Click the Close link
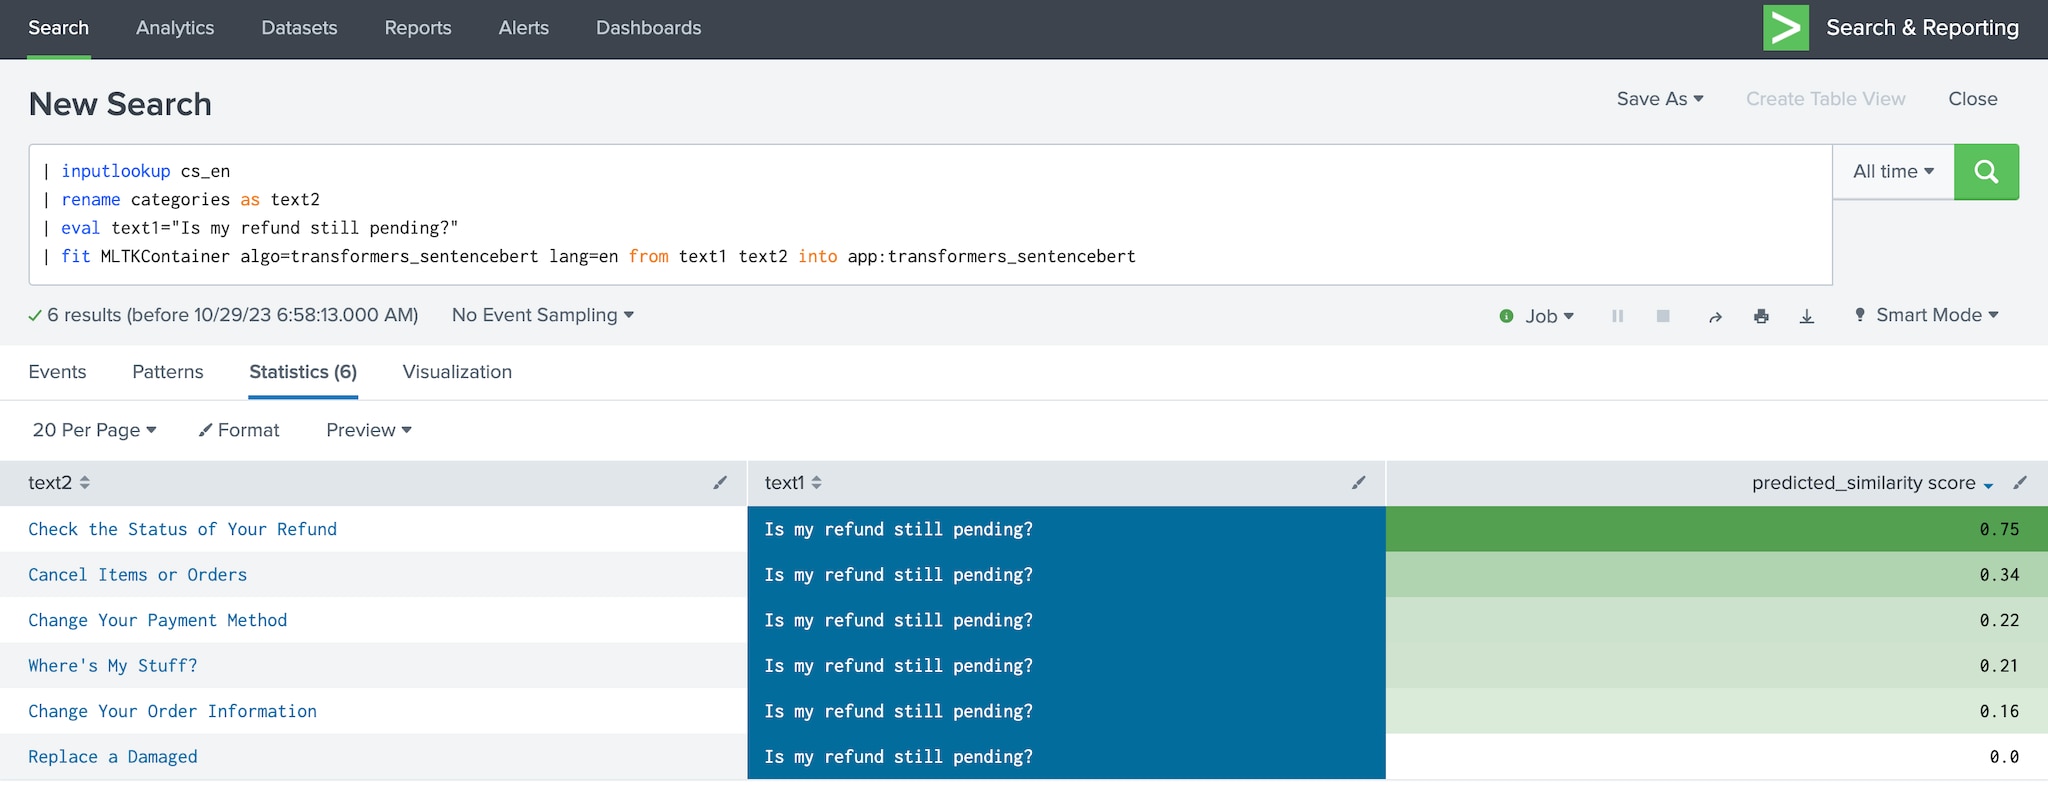Image resolution: width=2048 pixels, height=799 pixels. 1972,99
